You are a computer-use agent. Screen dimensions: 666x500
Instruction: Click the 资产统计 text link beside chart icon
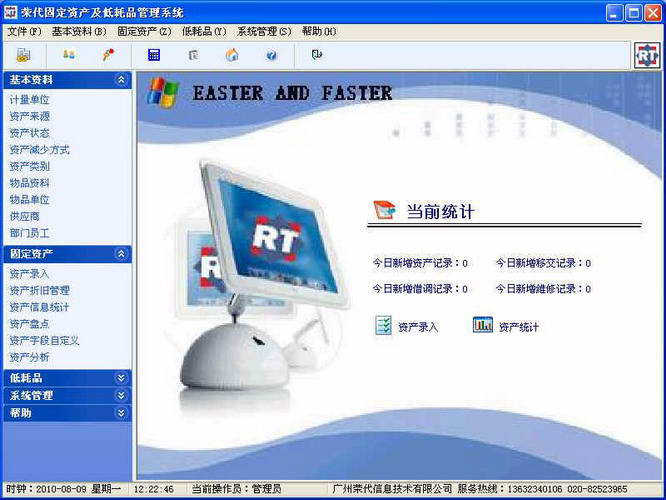[519, 327]
